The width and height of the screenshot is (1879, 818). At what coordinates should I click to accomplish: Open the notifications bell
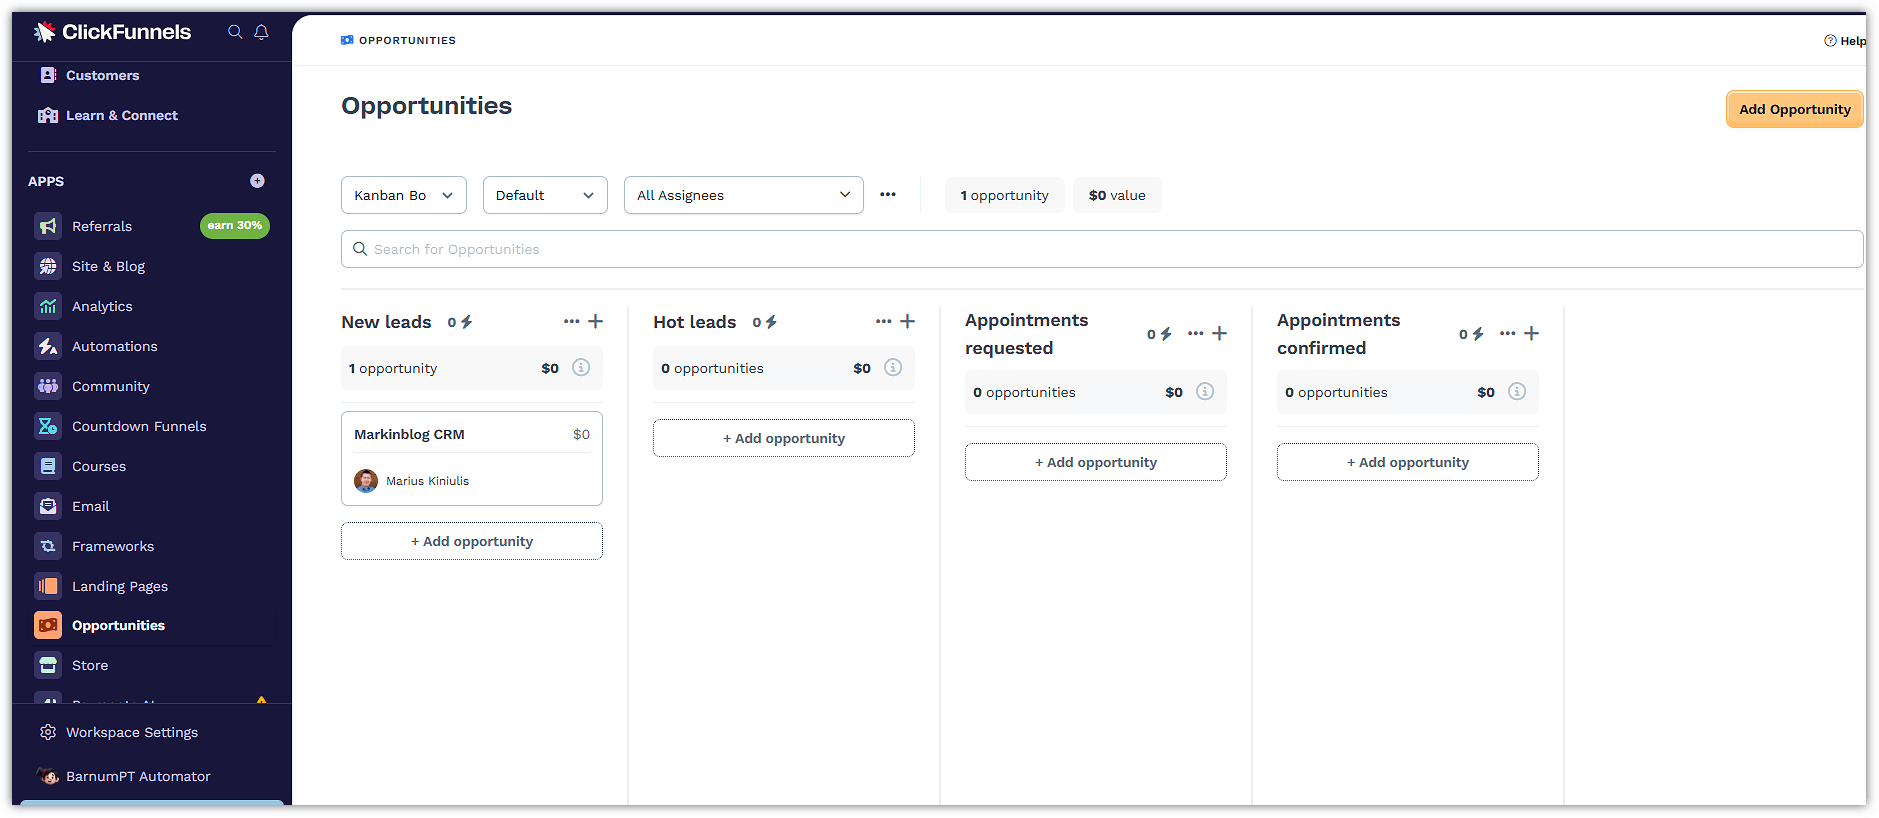click(x=261, y=32)
